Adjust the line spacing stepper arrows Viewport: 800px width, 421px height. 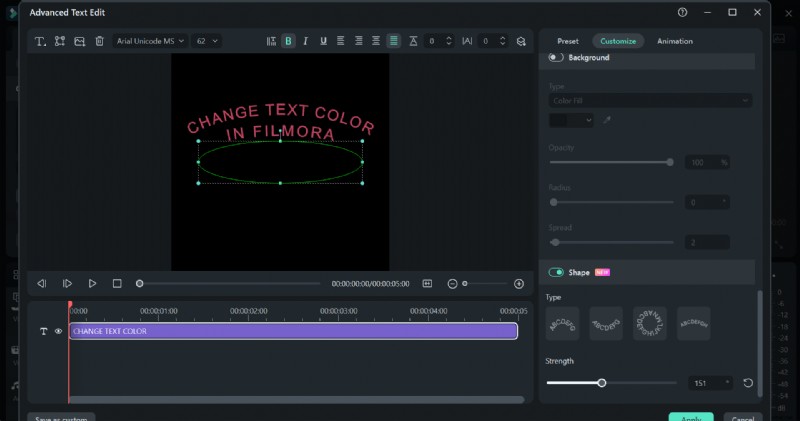click(x=449, y=41)
